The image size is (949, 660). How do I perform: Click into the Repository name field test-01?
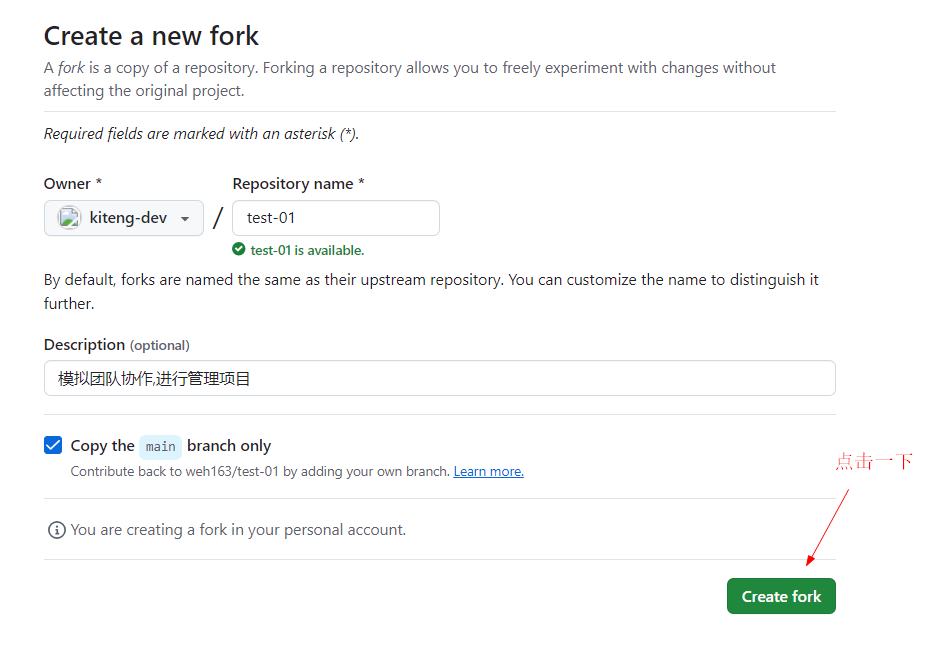336,218
